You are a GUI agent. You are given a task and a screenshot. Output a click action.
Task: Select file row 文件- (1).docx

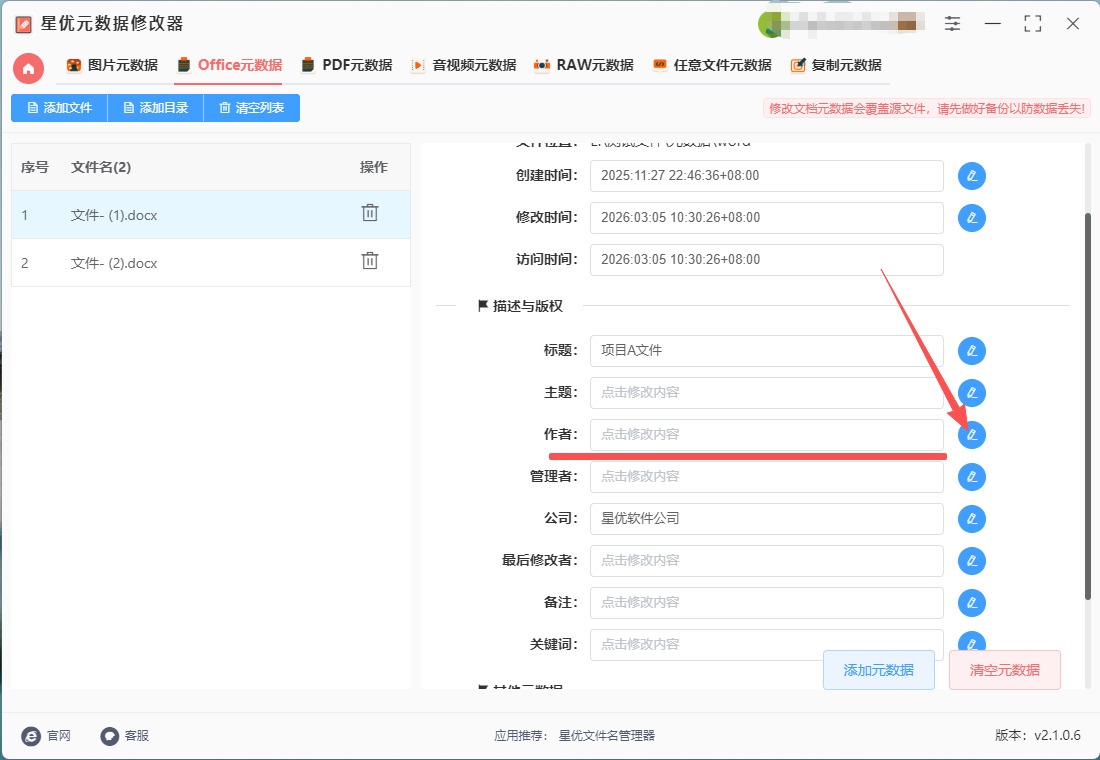pos(210,215)
